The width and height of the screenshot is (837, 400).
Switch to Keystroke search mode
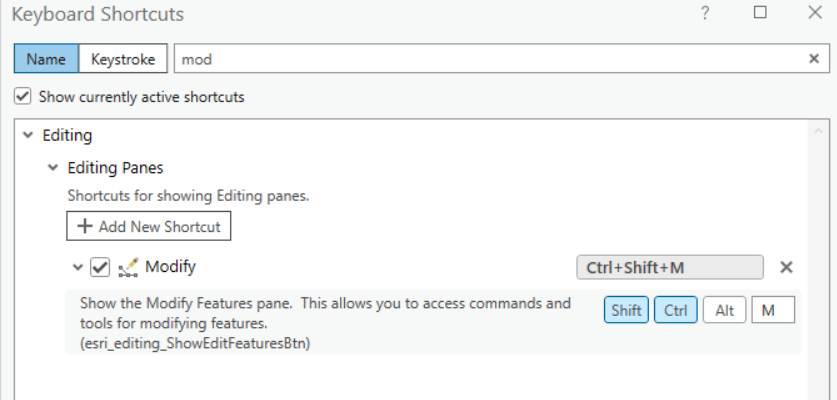tap(123, 59)
